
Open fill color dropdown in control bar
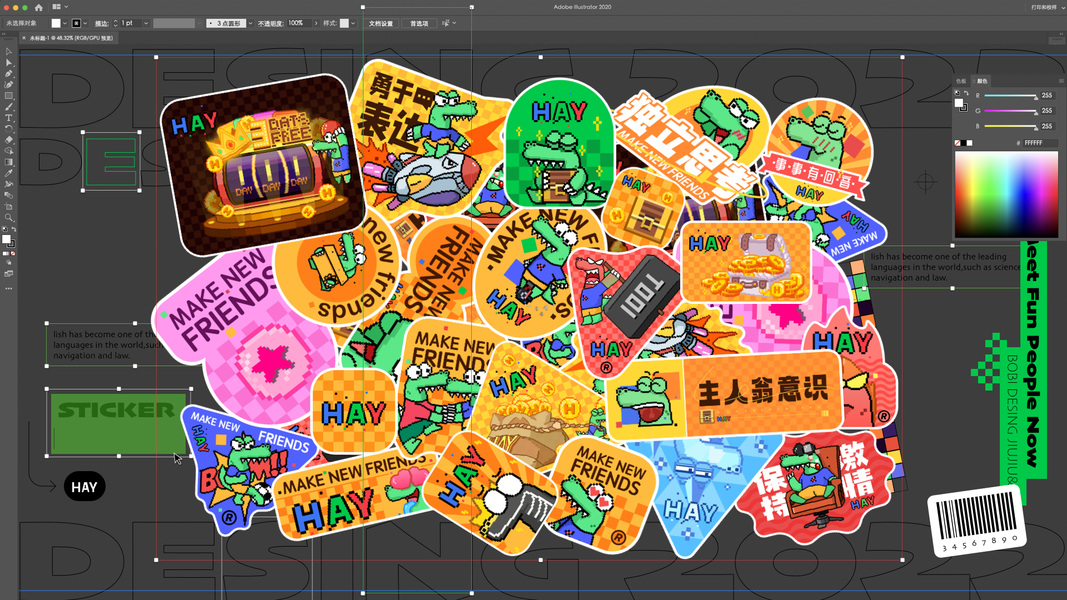[x=64, y=23]
